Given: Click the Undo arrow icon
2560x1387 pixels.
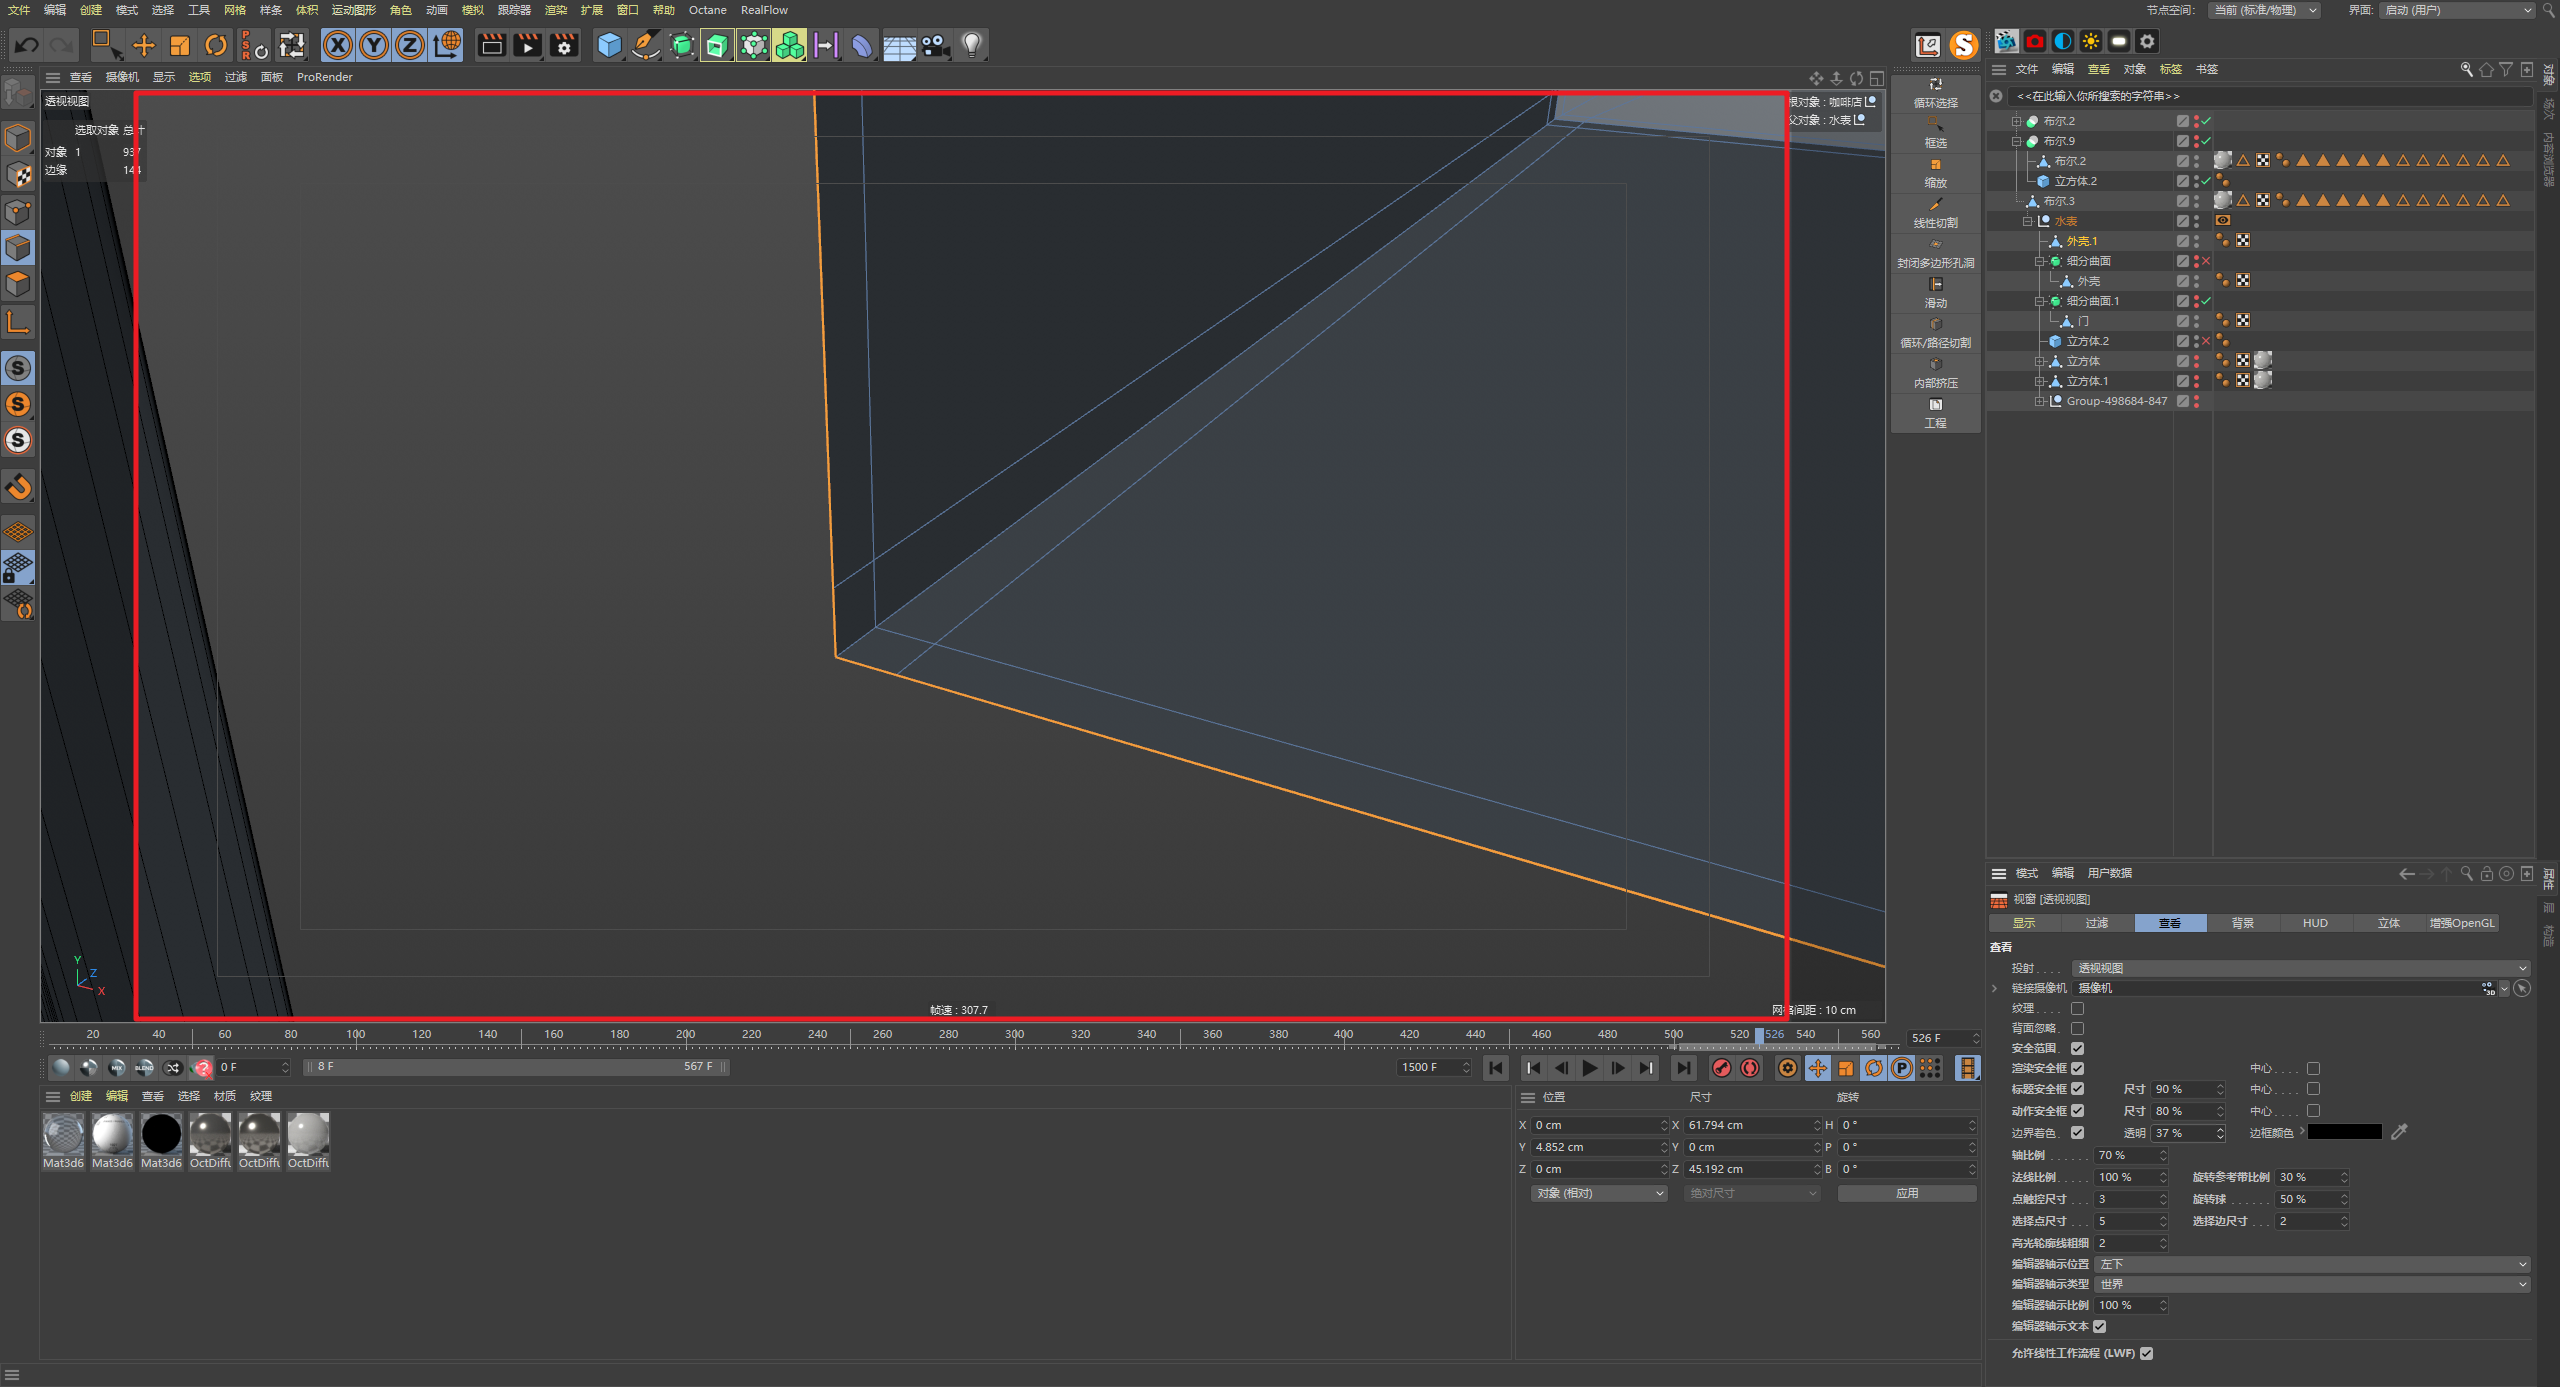Looking at the screenshot, I should (x=27, y=45).
